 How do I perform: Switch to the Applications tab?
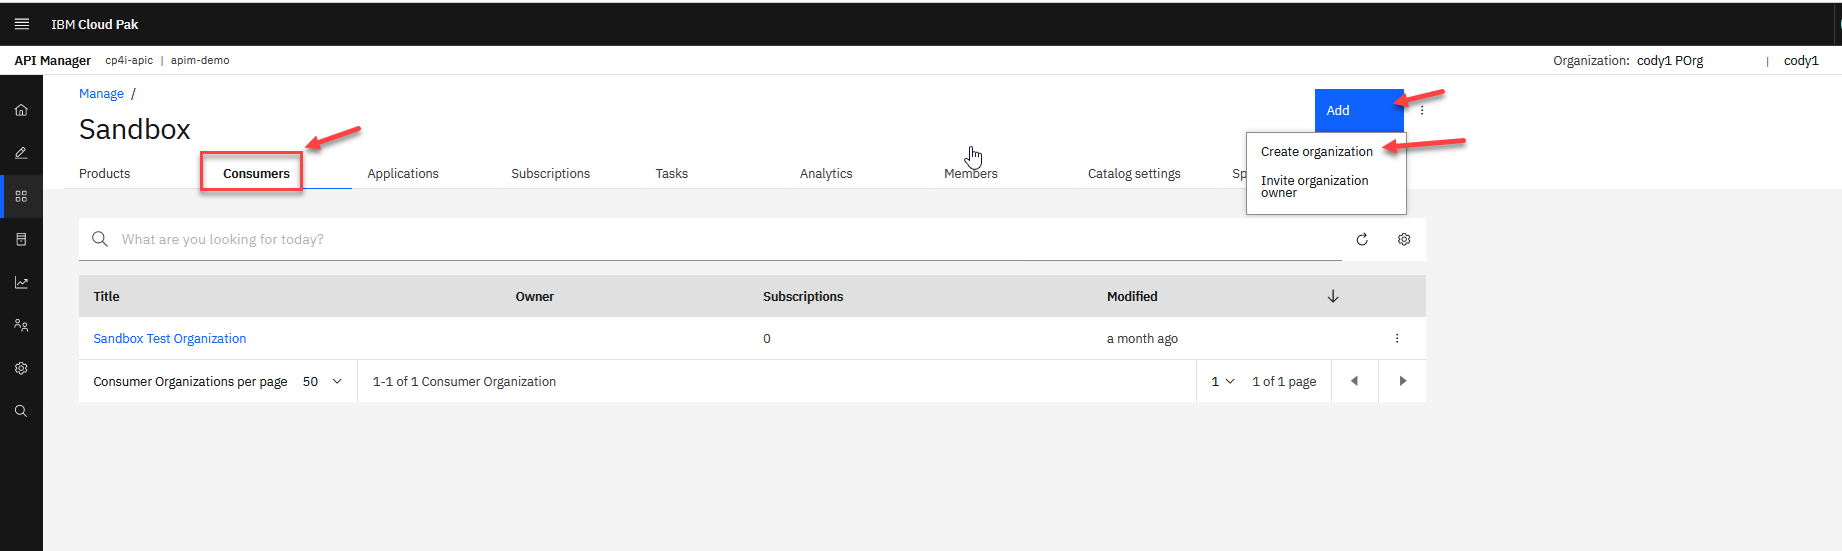[x=402, y=174]
